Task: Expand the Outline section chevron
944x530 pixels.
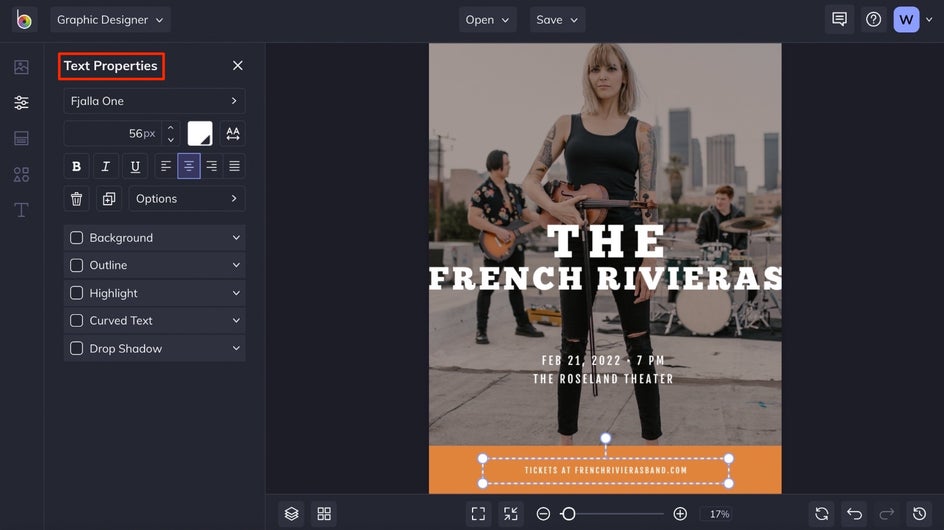Action: pos(236,265)
